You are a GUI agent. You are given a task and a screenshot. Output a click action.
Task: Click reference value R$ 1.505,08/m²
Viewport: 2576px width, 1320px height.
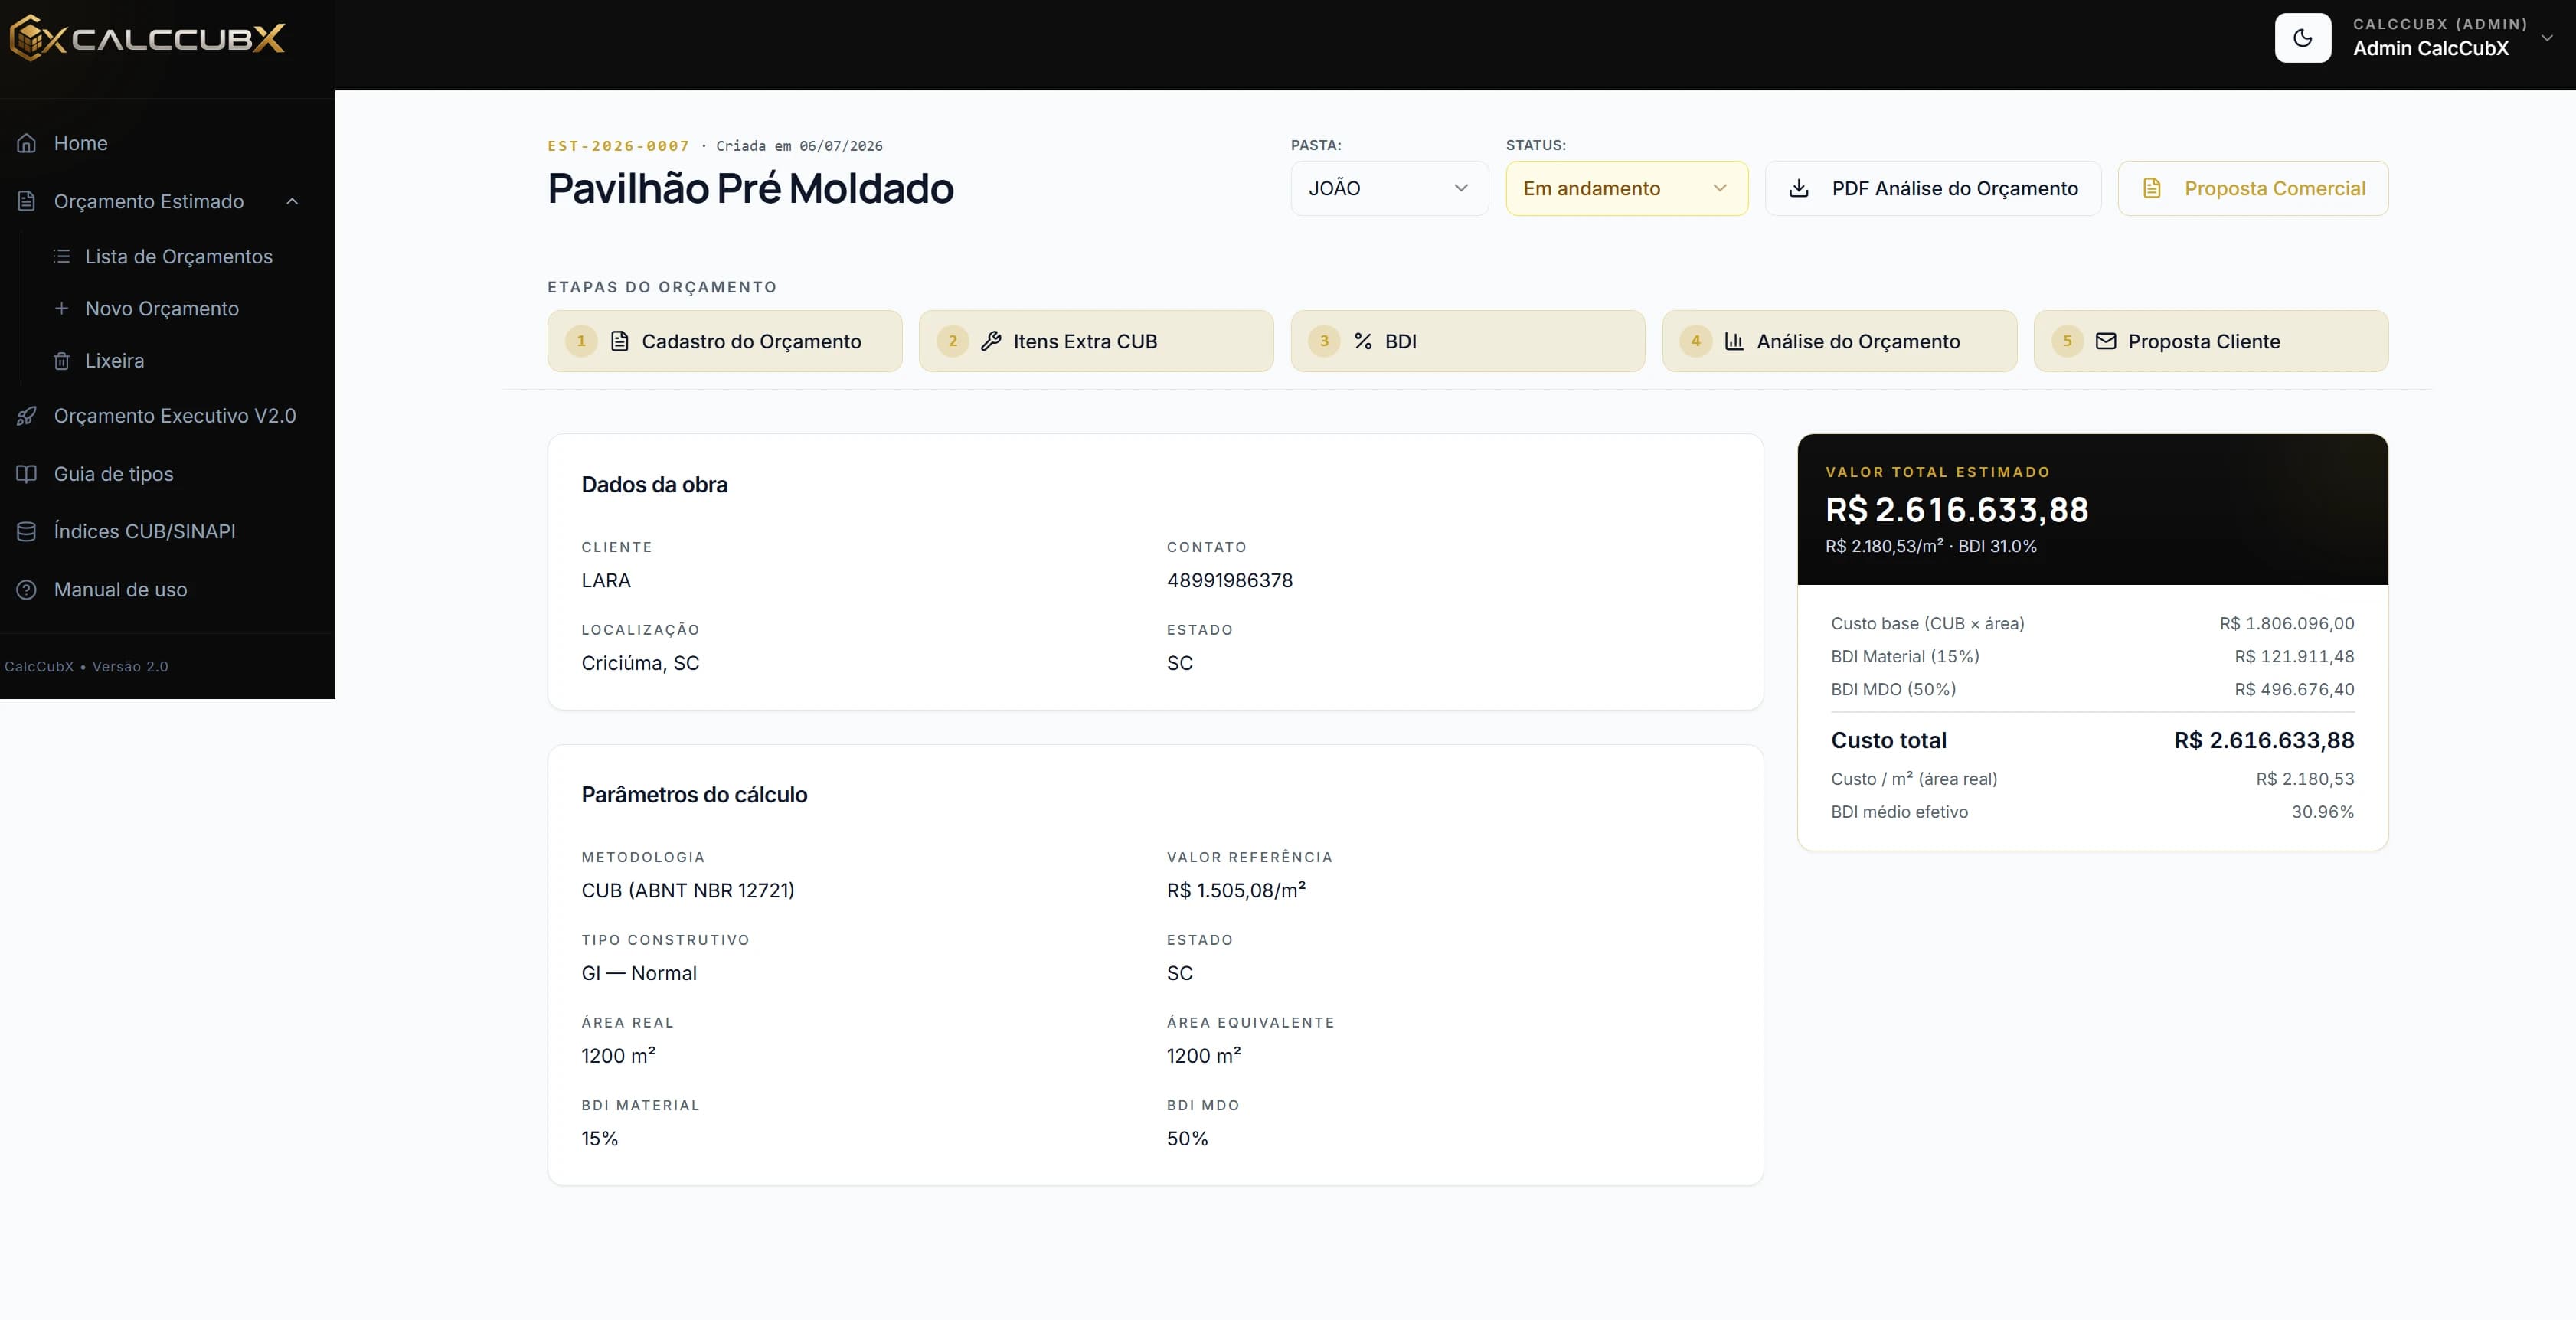click(1236, 890)
